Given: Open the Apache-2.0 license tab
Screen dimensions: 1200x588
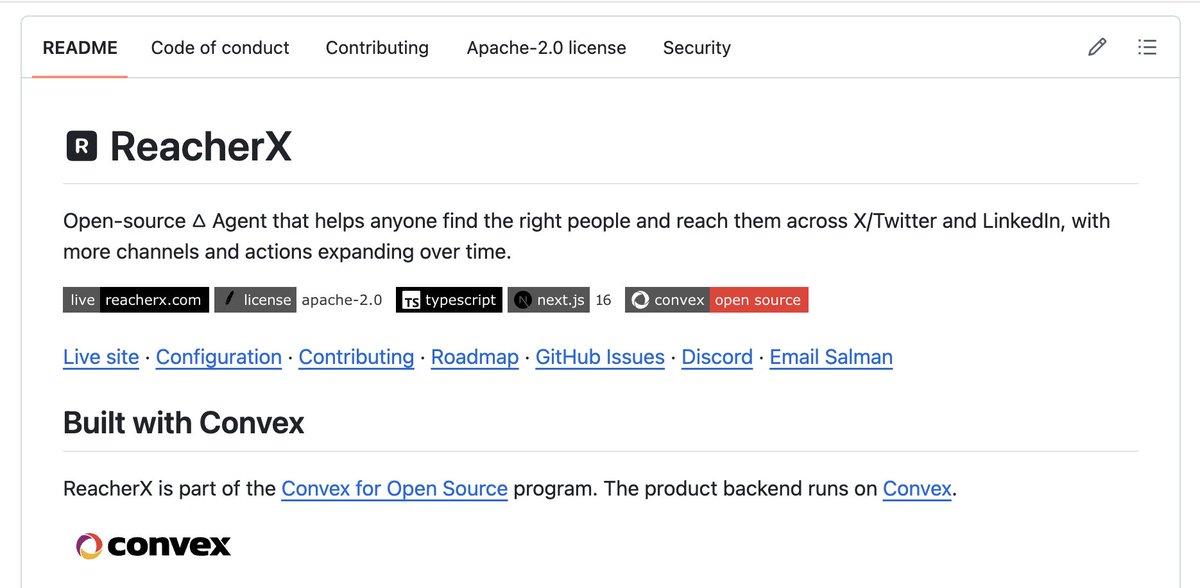Looking at the screenshot, I should (x=546, y=47).
